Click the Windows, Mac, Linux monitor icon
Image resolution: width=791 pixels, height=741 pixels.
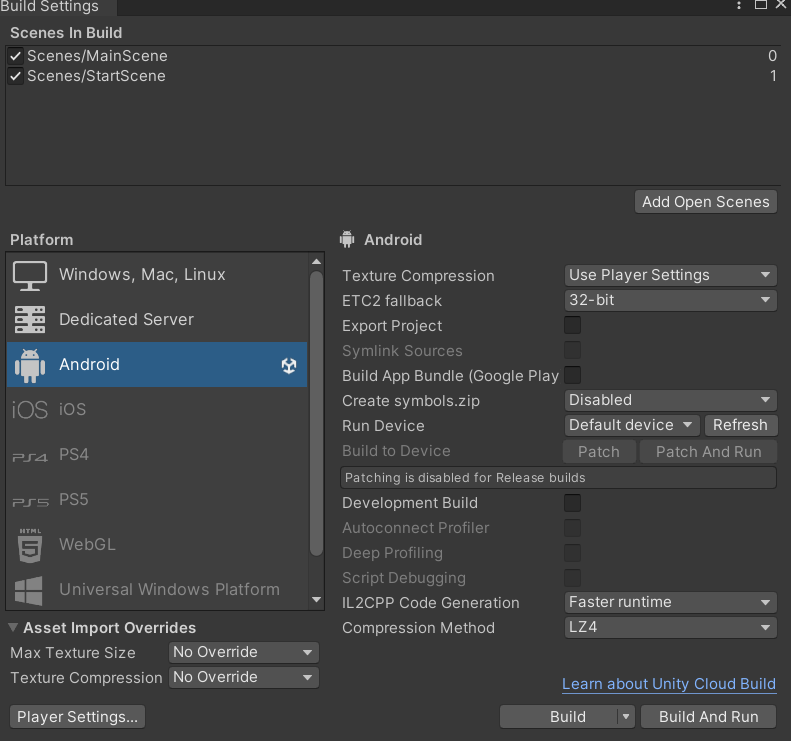(30, 275)
